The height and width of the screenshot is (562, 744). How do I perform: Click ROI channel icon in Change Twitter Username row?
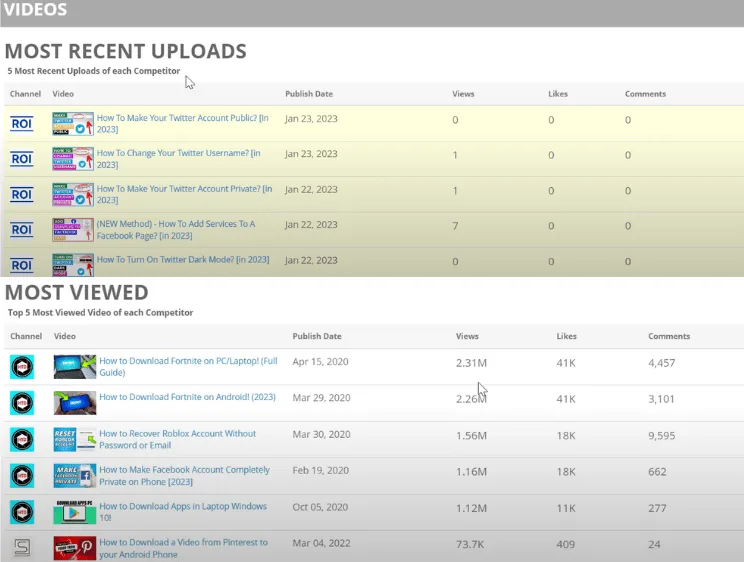click(22, 159)
